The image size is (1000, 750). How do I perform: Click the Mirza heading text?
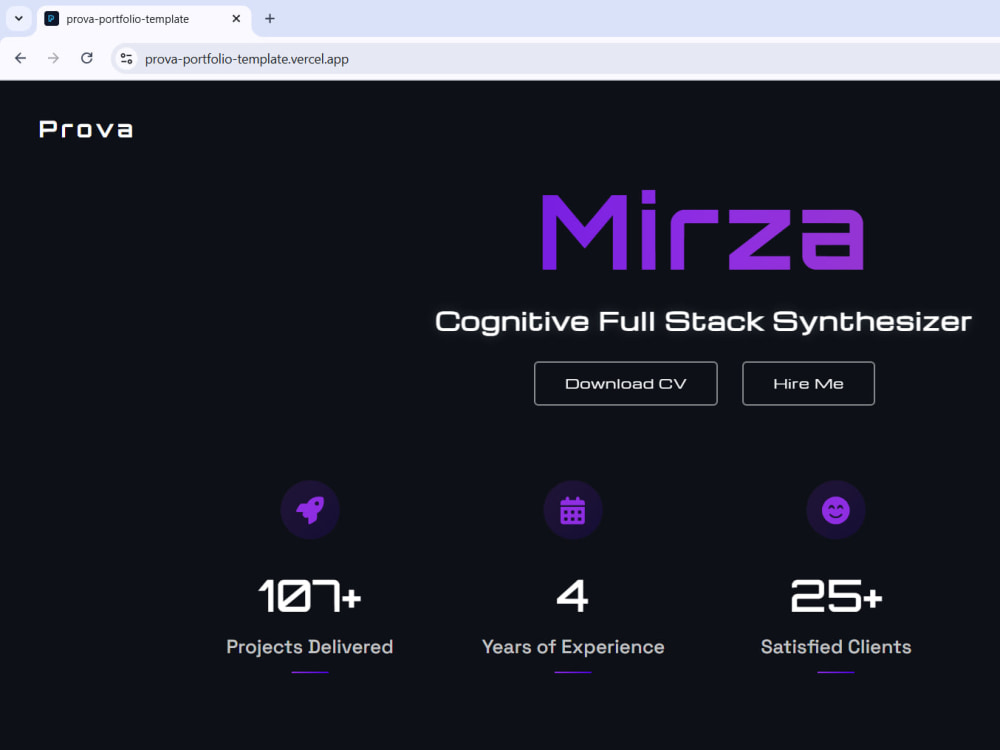(x=703, y=230)
